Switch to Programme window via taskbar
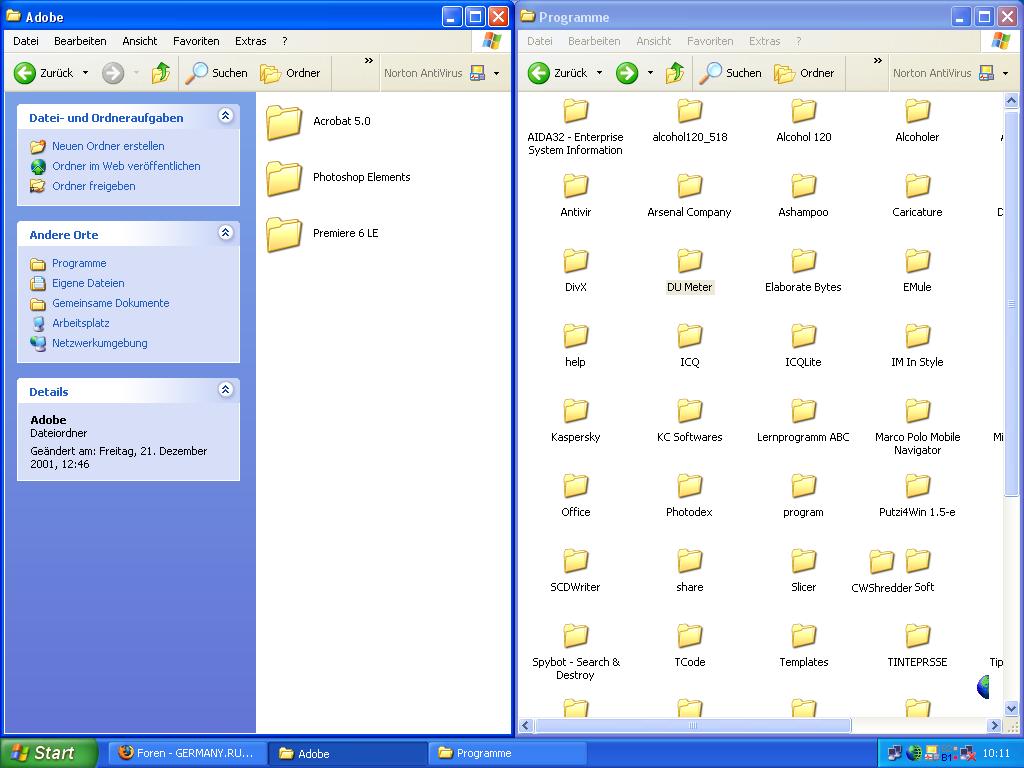 [x=507, y=753]
